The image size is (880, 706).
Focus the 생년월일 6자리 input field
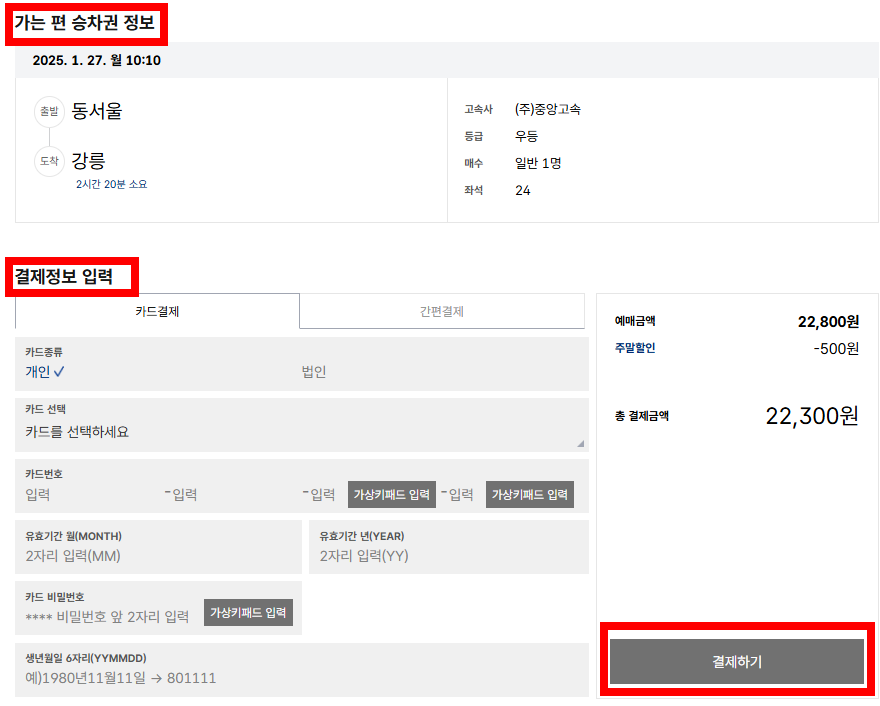tap(302, 671)
